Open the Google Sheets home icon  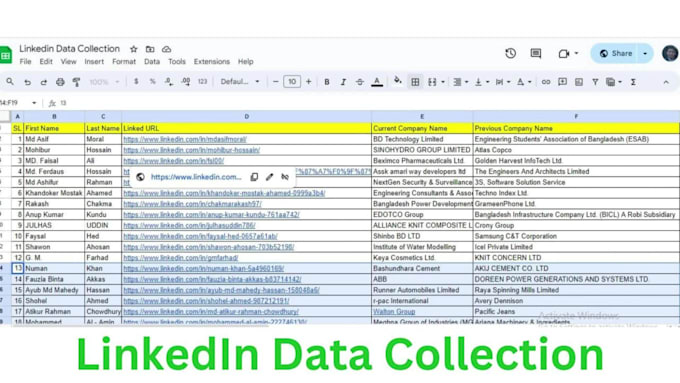click(x=6, y=55)
